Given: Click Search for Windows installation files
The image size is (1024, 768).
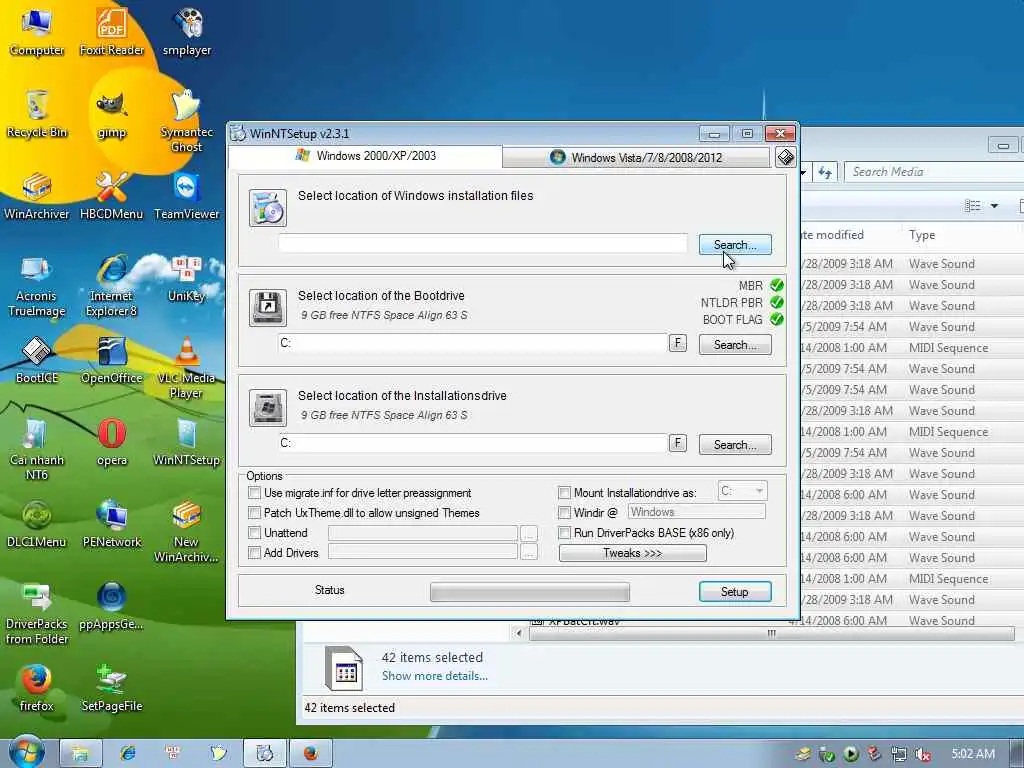Looking at the screenshot, I should [735, 244].
